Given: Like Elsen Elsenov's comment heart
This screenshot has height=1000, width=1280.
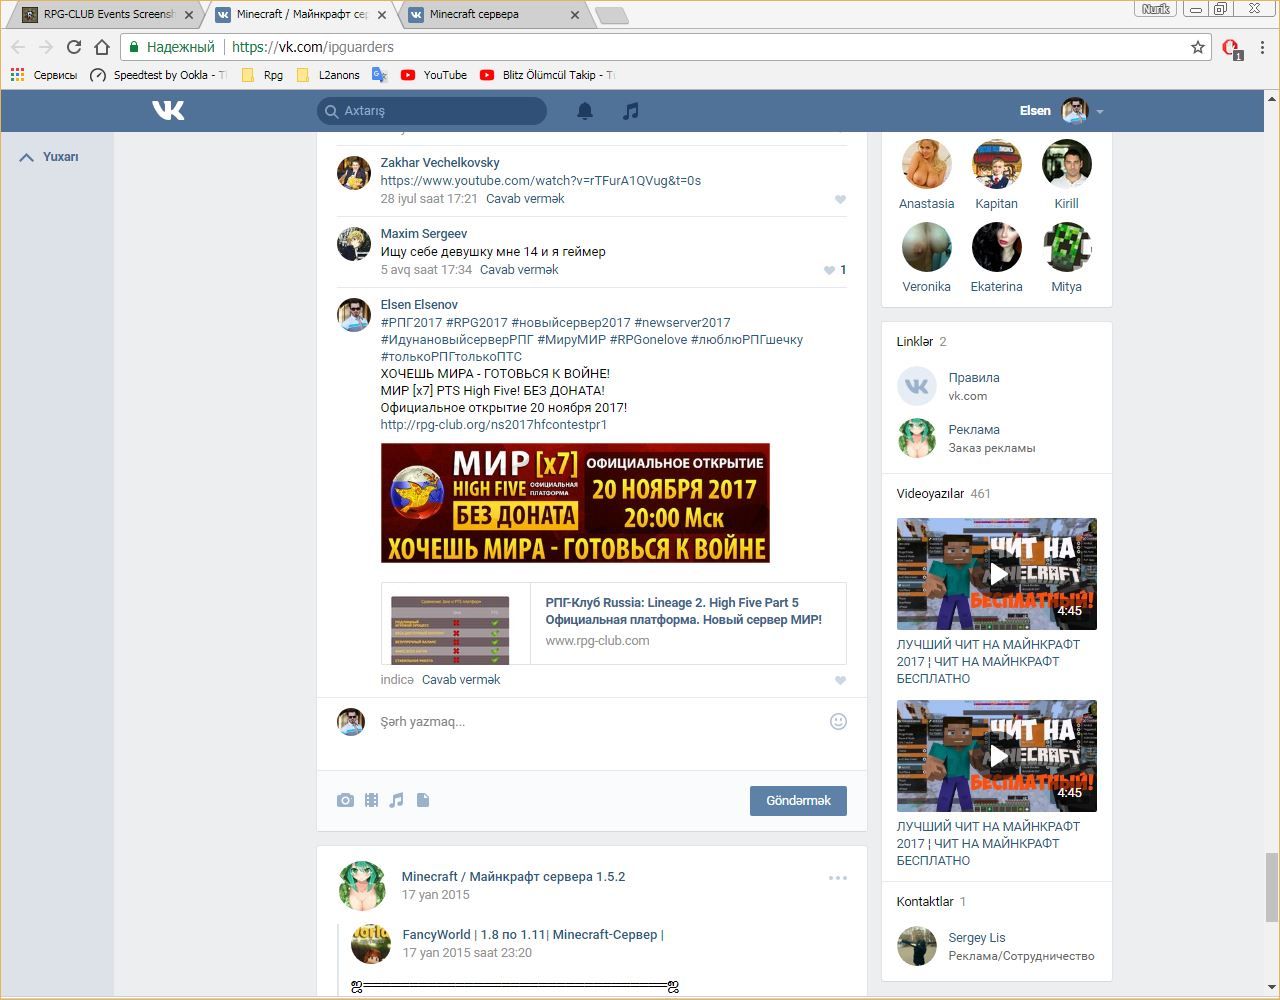Looking at the screenshot, I should [x=840, y=680].
